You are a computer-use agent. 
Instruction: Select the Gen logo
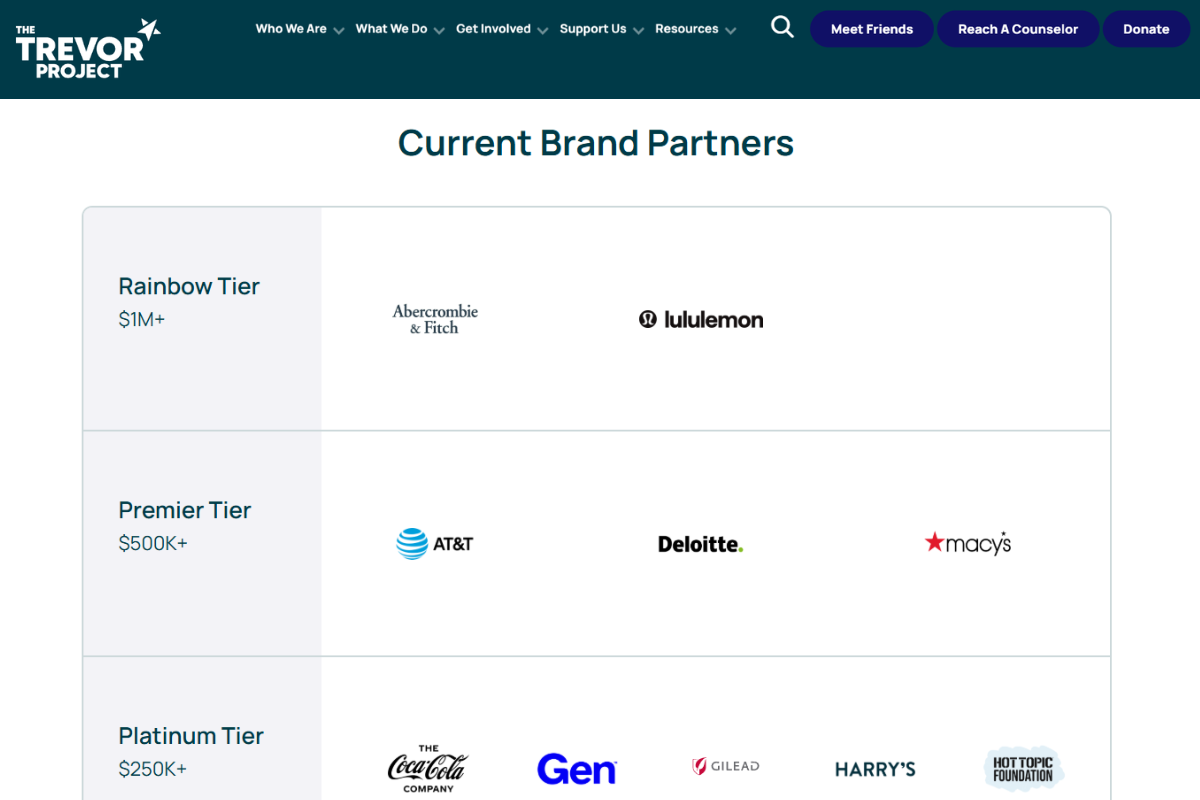click(x=577, y=768)
